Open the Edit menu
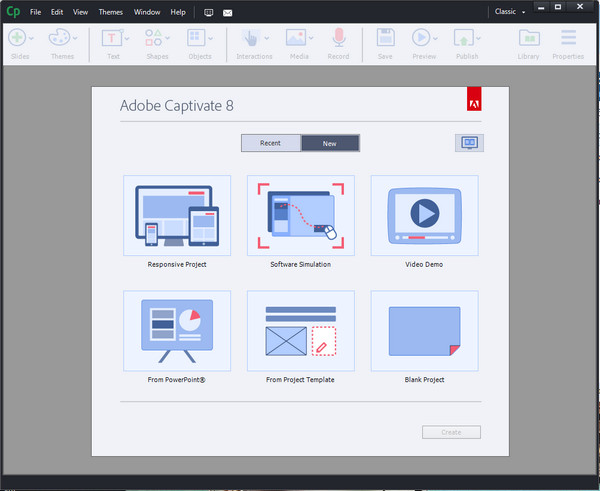The image size is (600, 491). (x=57, y=12)
